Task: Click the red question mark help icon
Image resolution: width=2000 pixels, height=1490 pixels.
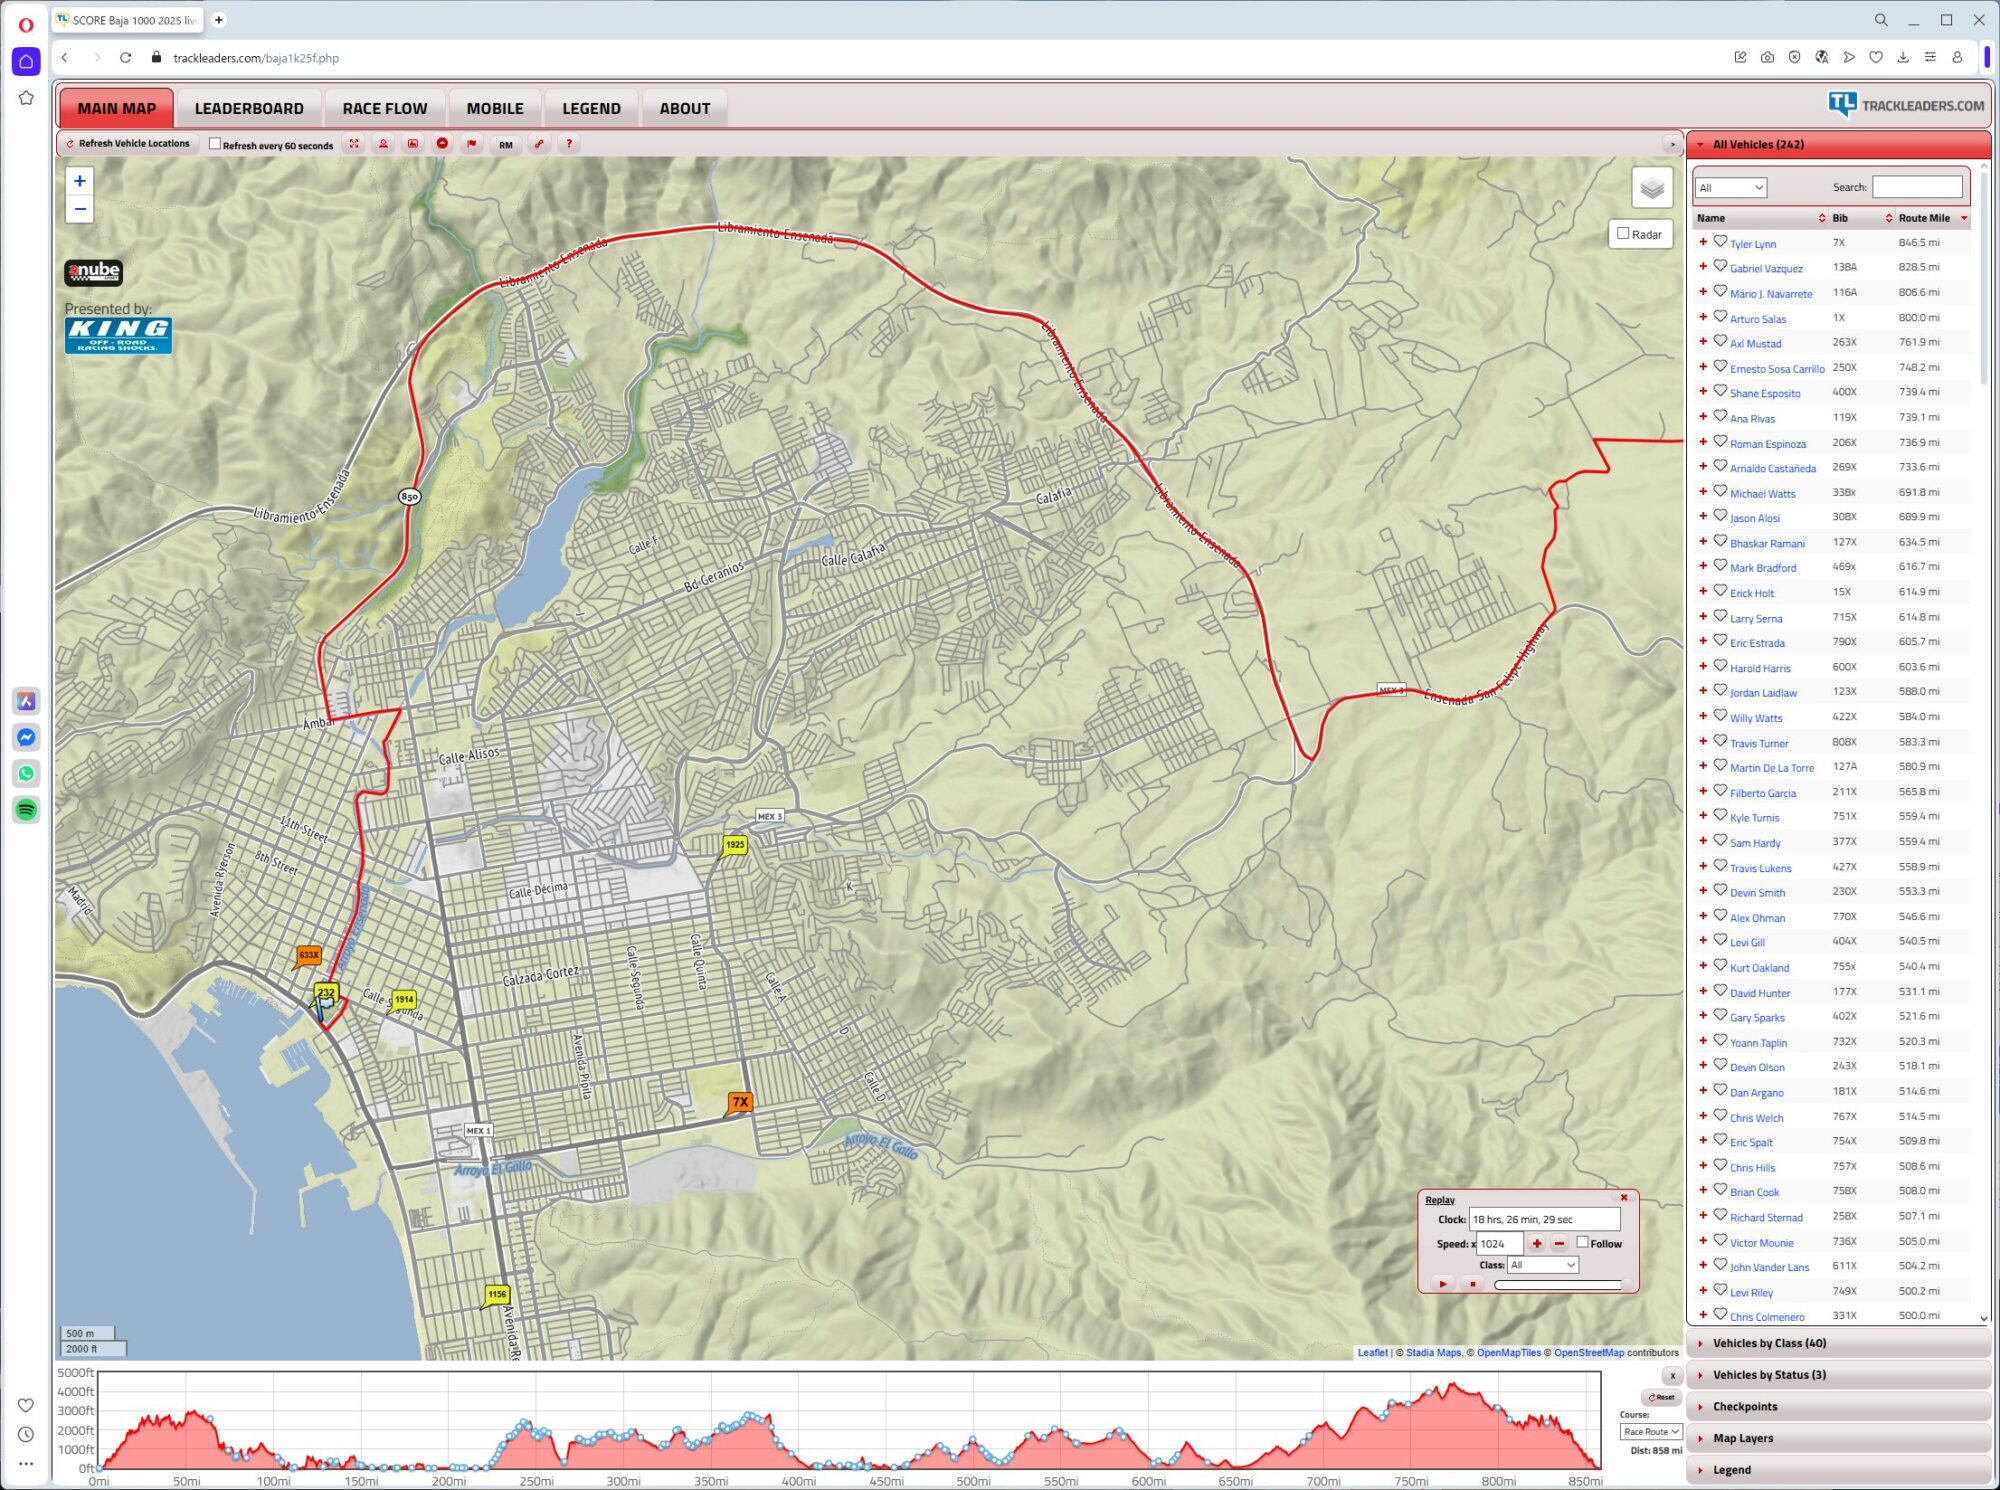Action: click(569, 144)
